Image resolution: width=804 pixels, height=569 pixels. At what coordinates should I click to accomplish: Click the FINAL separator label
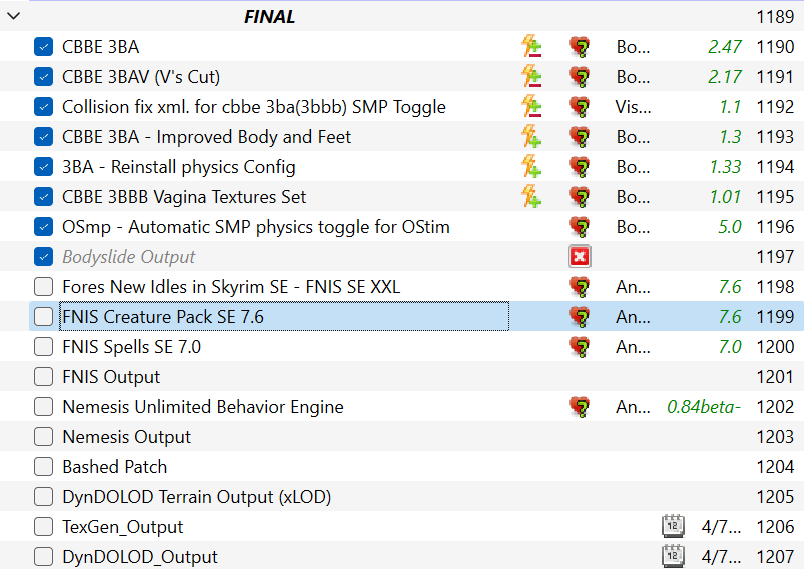(x=269, y=16)
